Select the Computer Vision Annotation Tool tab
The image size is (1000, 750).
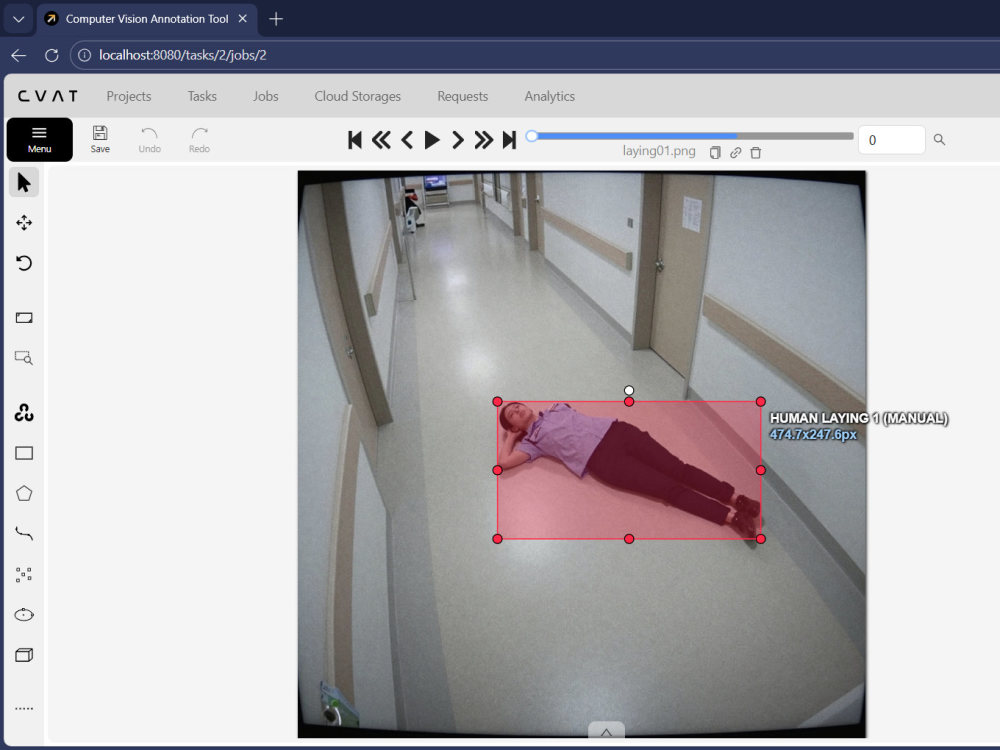147,19
